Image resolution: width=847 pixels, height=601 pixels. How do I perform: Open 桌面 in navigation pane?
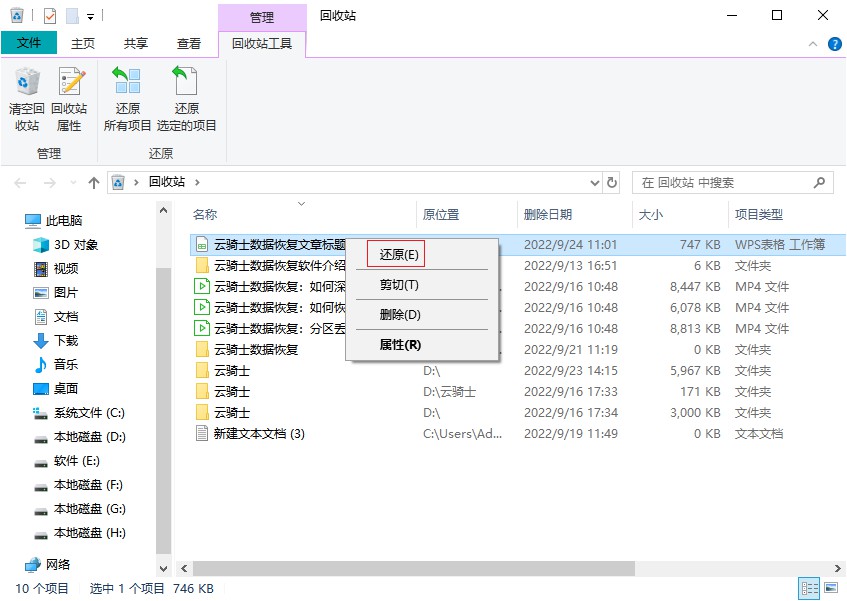click(56, 389)
